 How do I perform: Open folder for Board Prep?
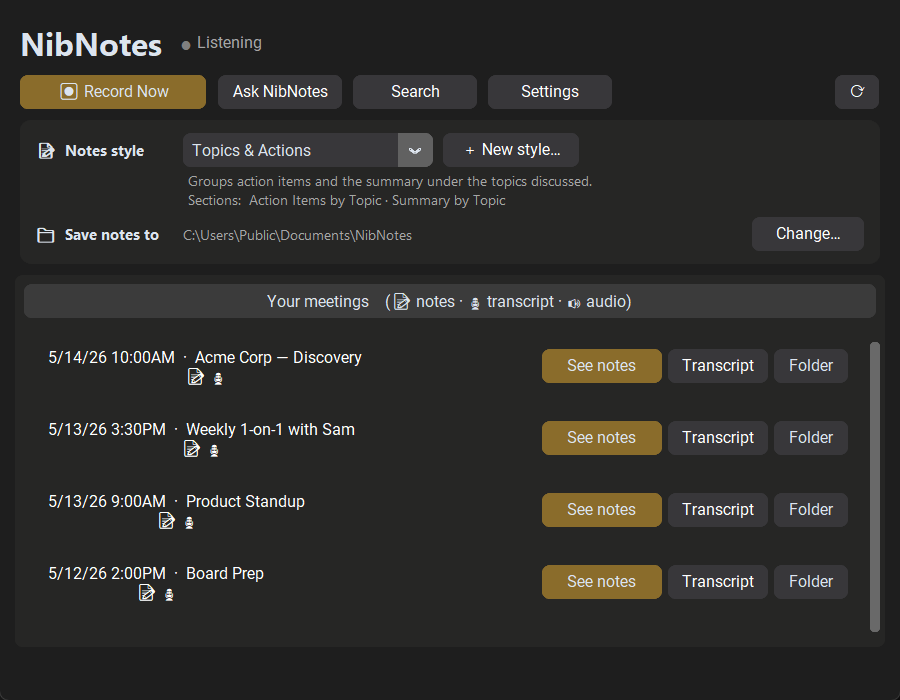(x=810, y=582)
